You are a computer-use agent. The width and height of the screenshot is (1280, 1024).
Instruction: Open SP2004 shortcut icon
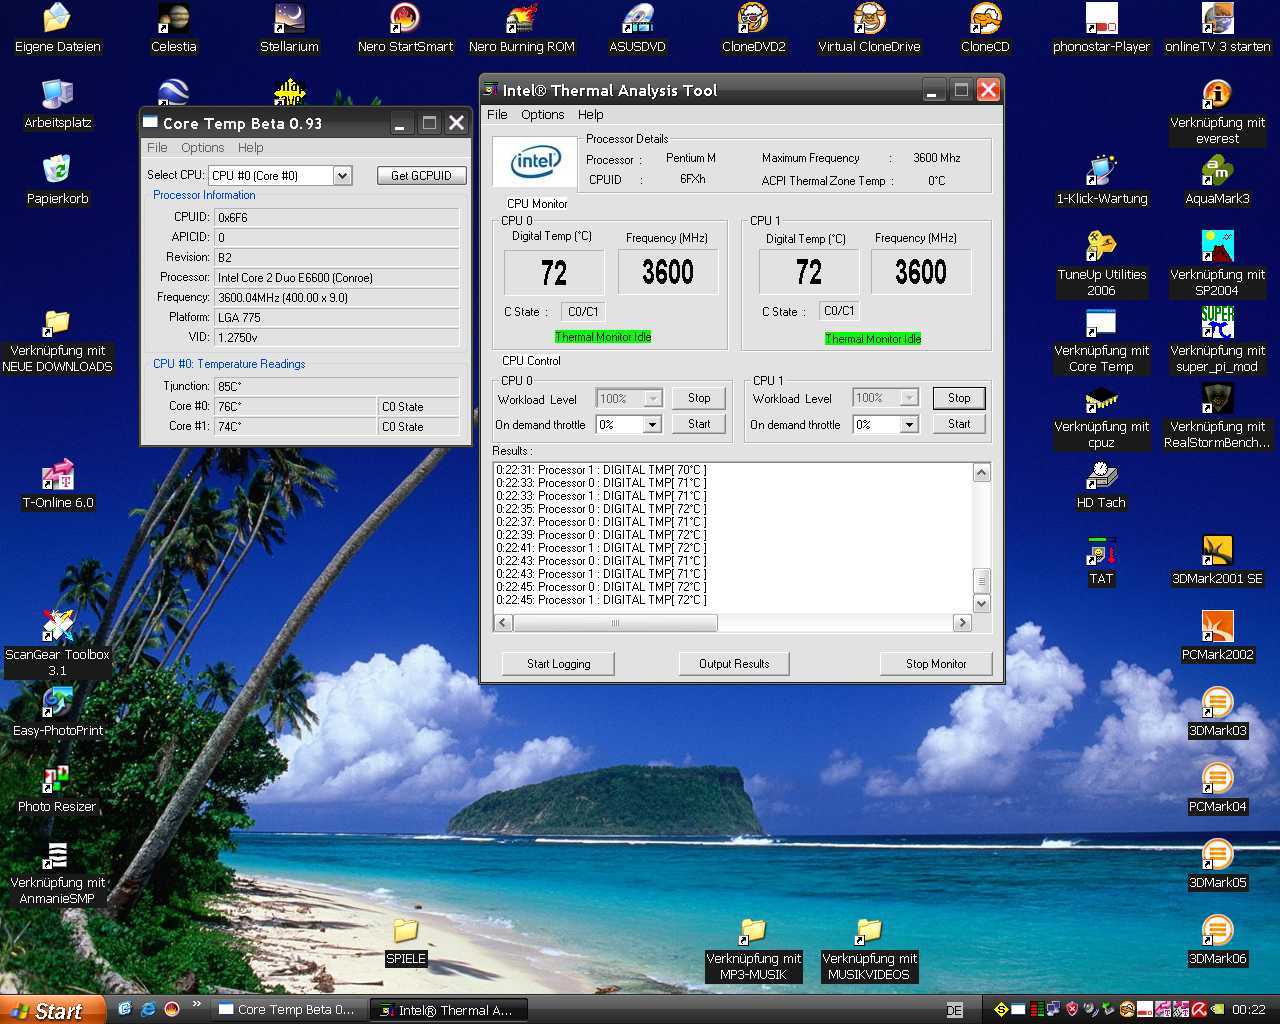(x=1217, y=264)
